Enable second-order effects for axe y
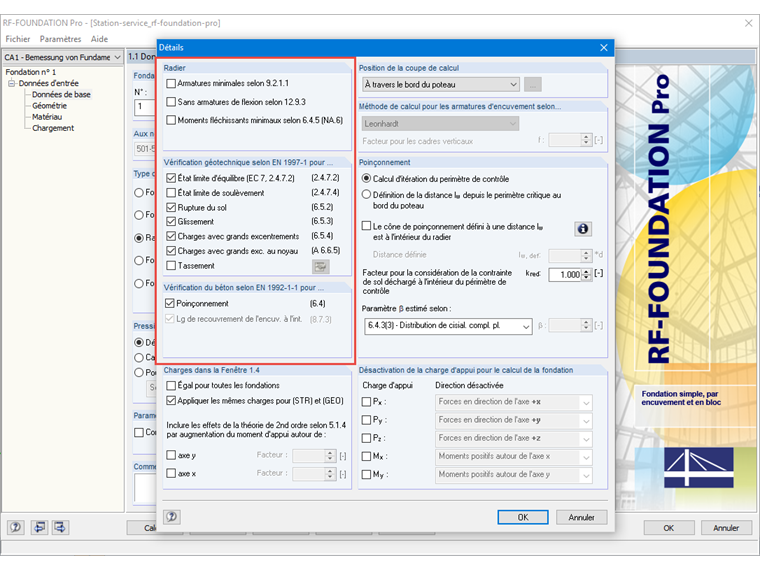The height and width of the screenshot is (570, 760). 171,455
